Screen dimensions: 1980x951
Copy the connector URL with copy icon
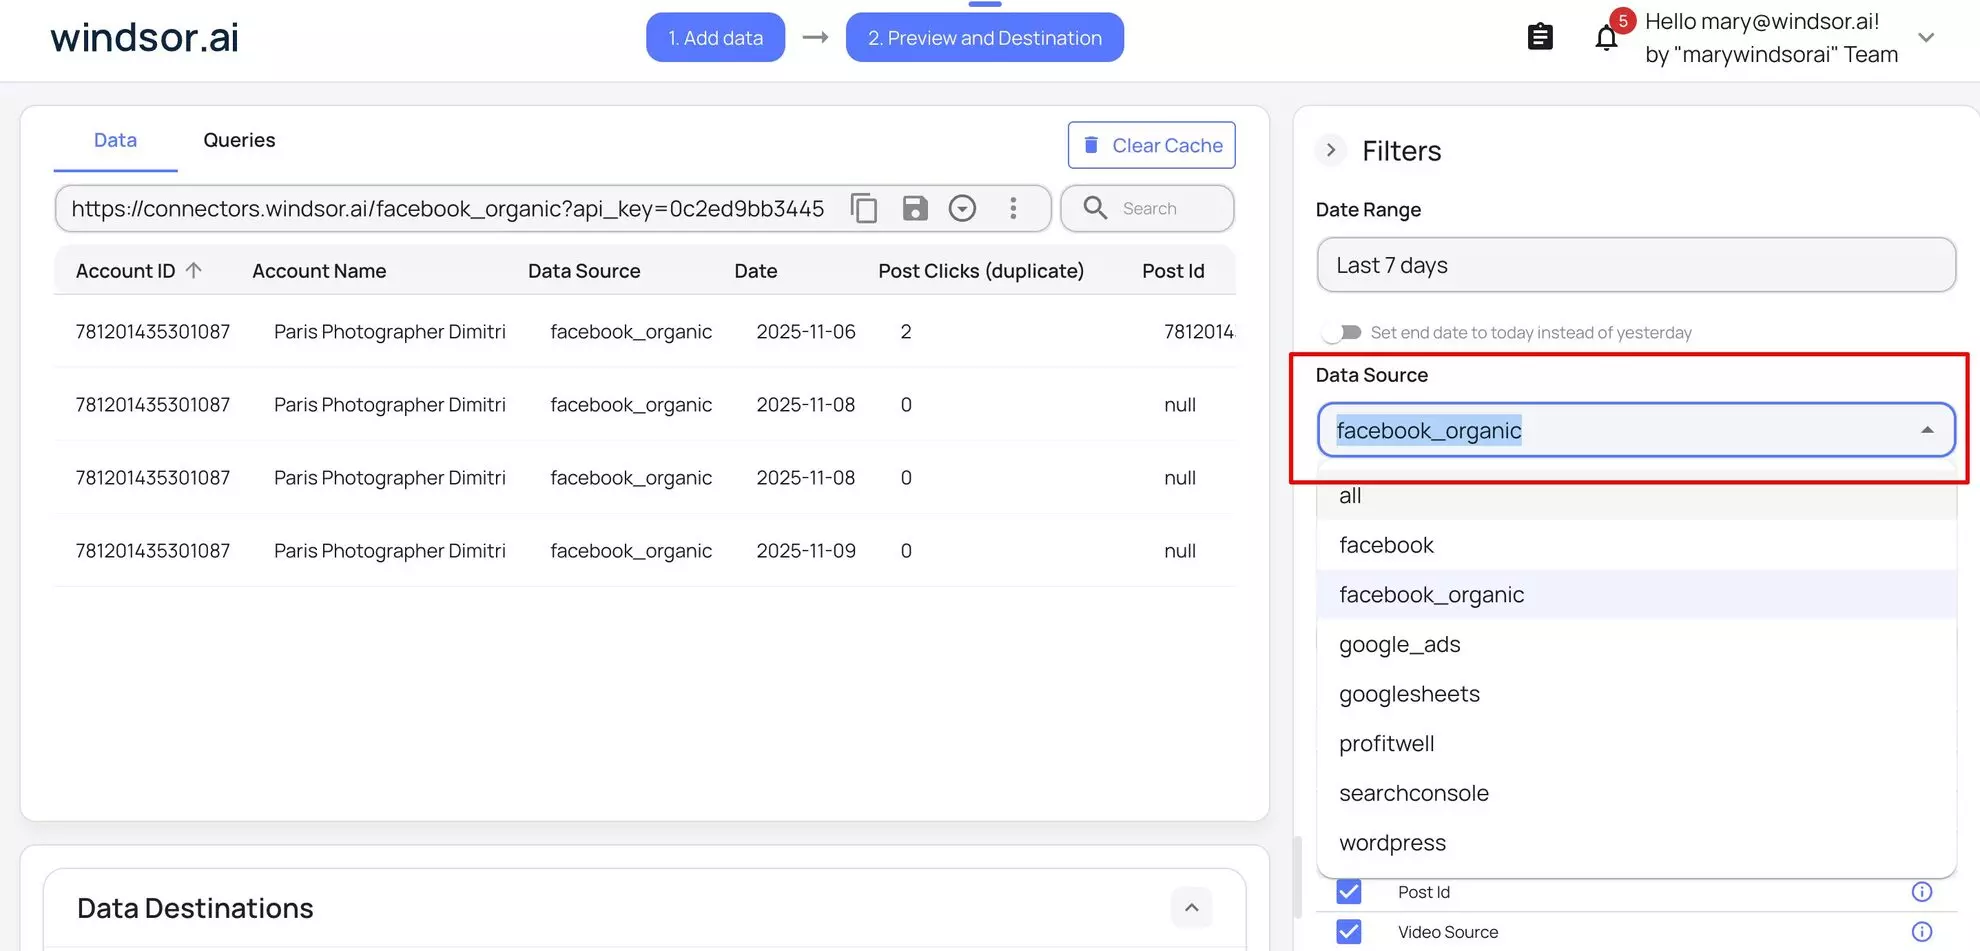tap(864, 208)
